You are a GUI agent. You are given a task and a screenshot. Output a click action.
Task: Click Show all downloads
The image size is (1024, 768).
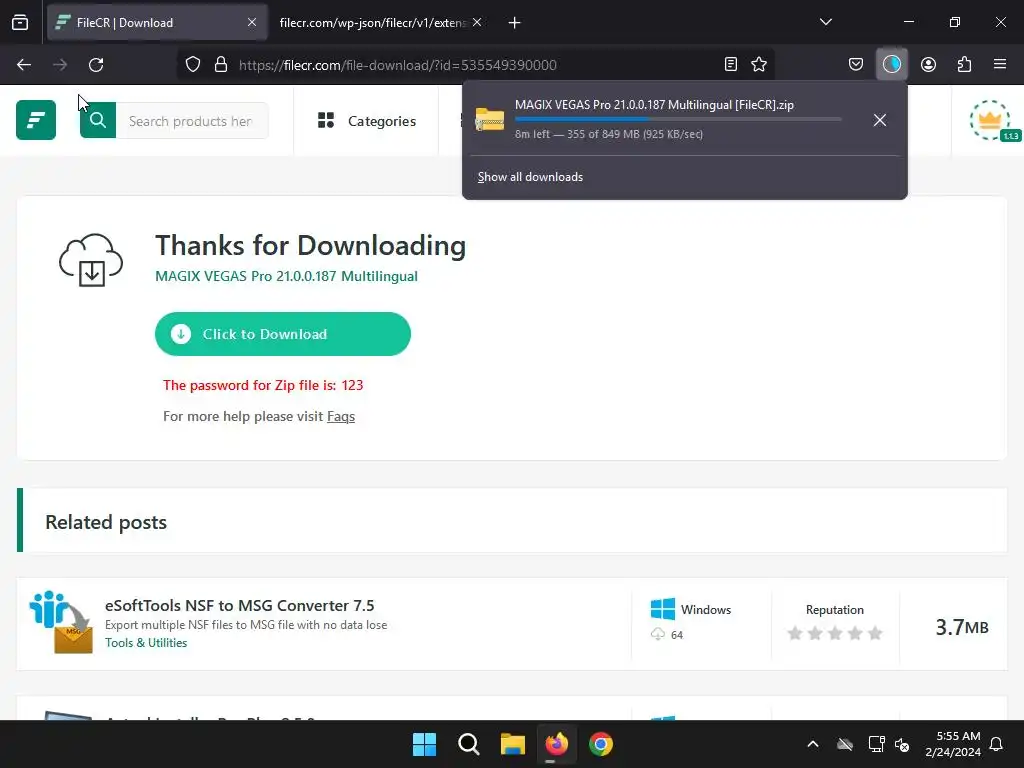click(530, 177)
